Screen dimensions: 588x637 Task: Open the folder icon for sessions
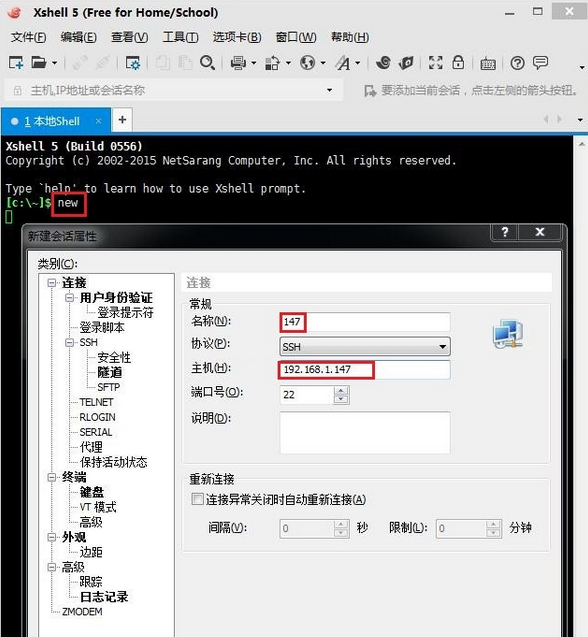coord(39,63)
